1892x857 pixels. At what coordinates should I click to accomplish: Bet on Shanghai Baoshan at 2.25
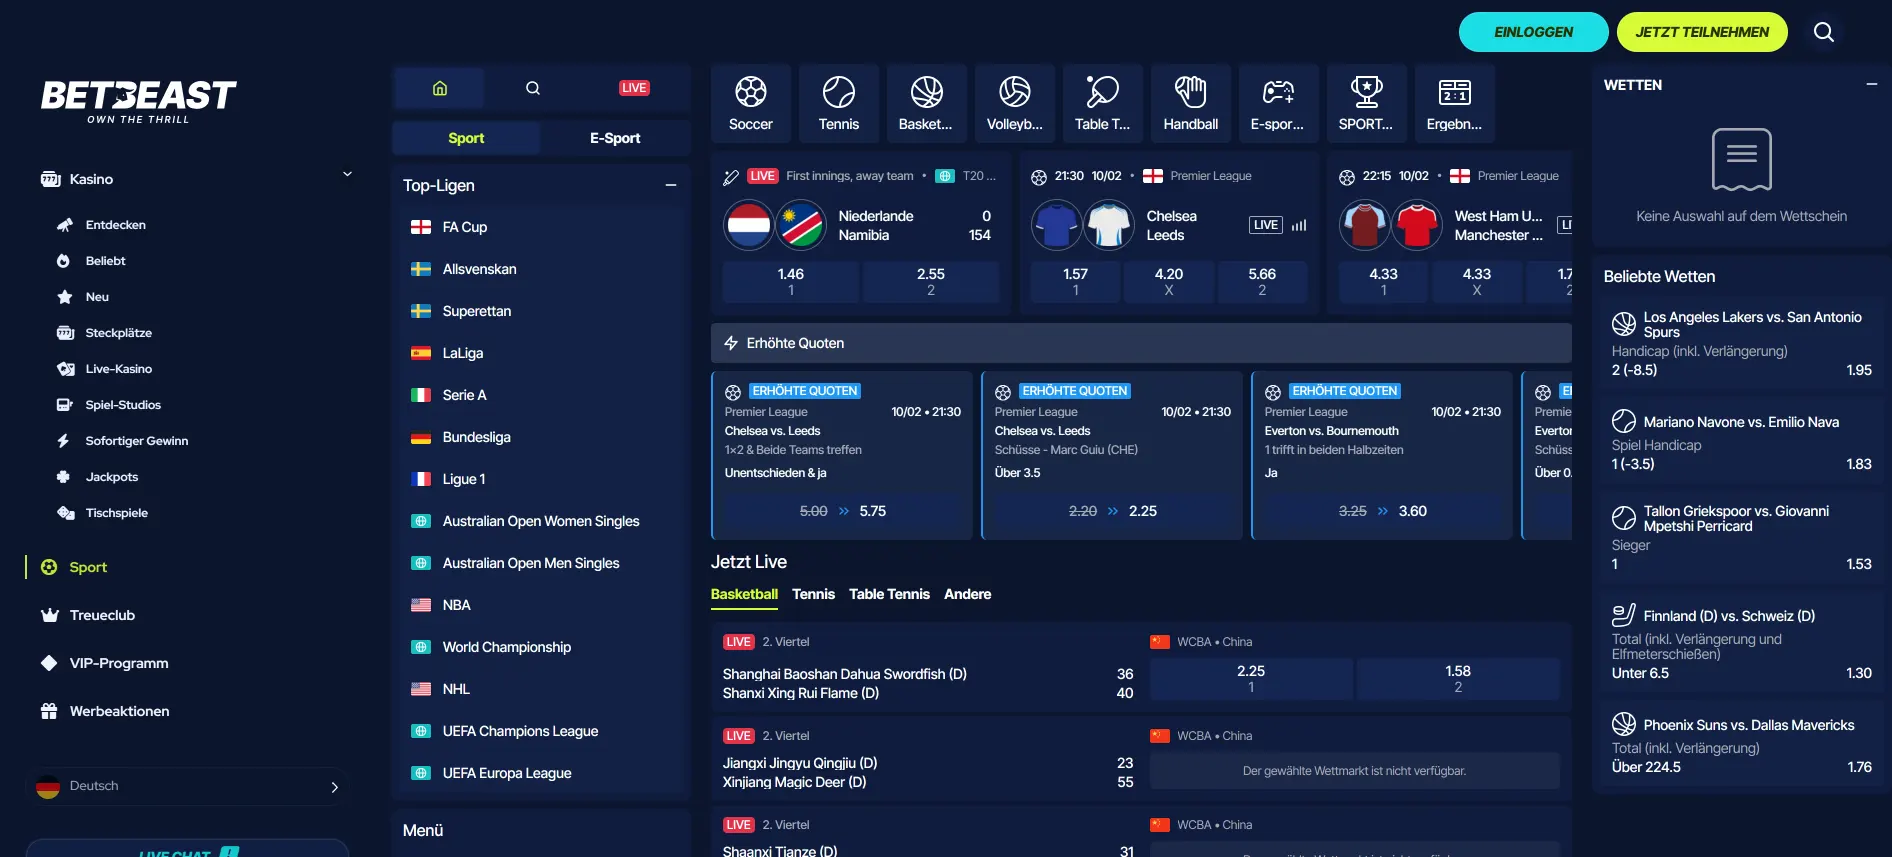1251,678
